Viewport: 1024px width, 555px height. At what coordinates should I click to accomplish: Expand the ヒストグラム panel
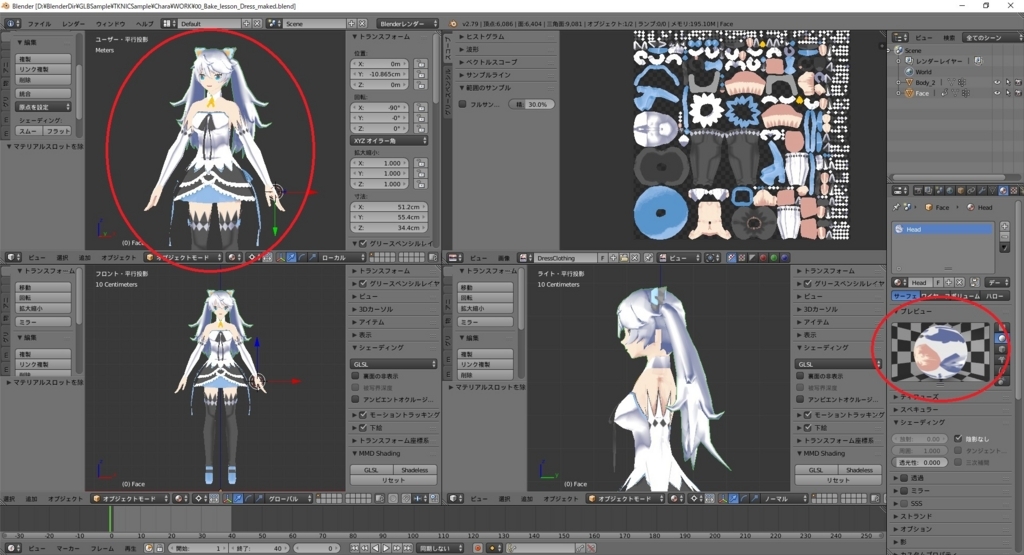(x=483, y=37)
